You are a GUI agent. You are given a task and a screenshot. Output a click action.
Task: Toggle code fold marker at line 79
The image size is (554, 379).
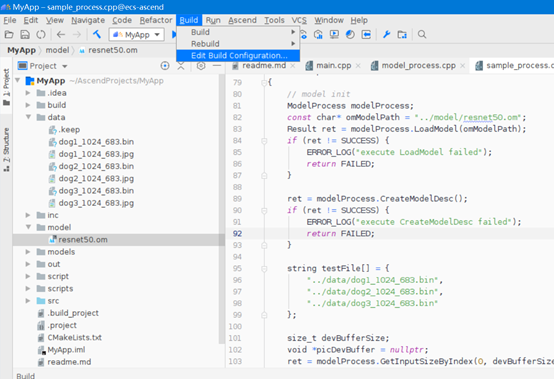(264, 83)
